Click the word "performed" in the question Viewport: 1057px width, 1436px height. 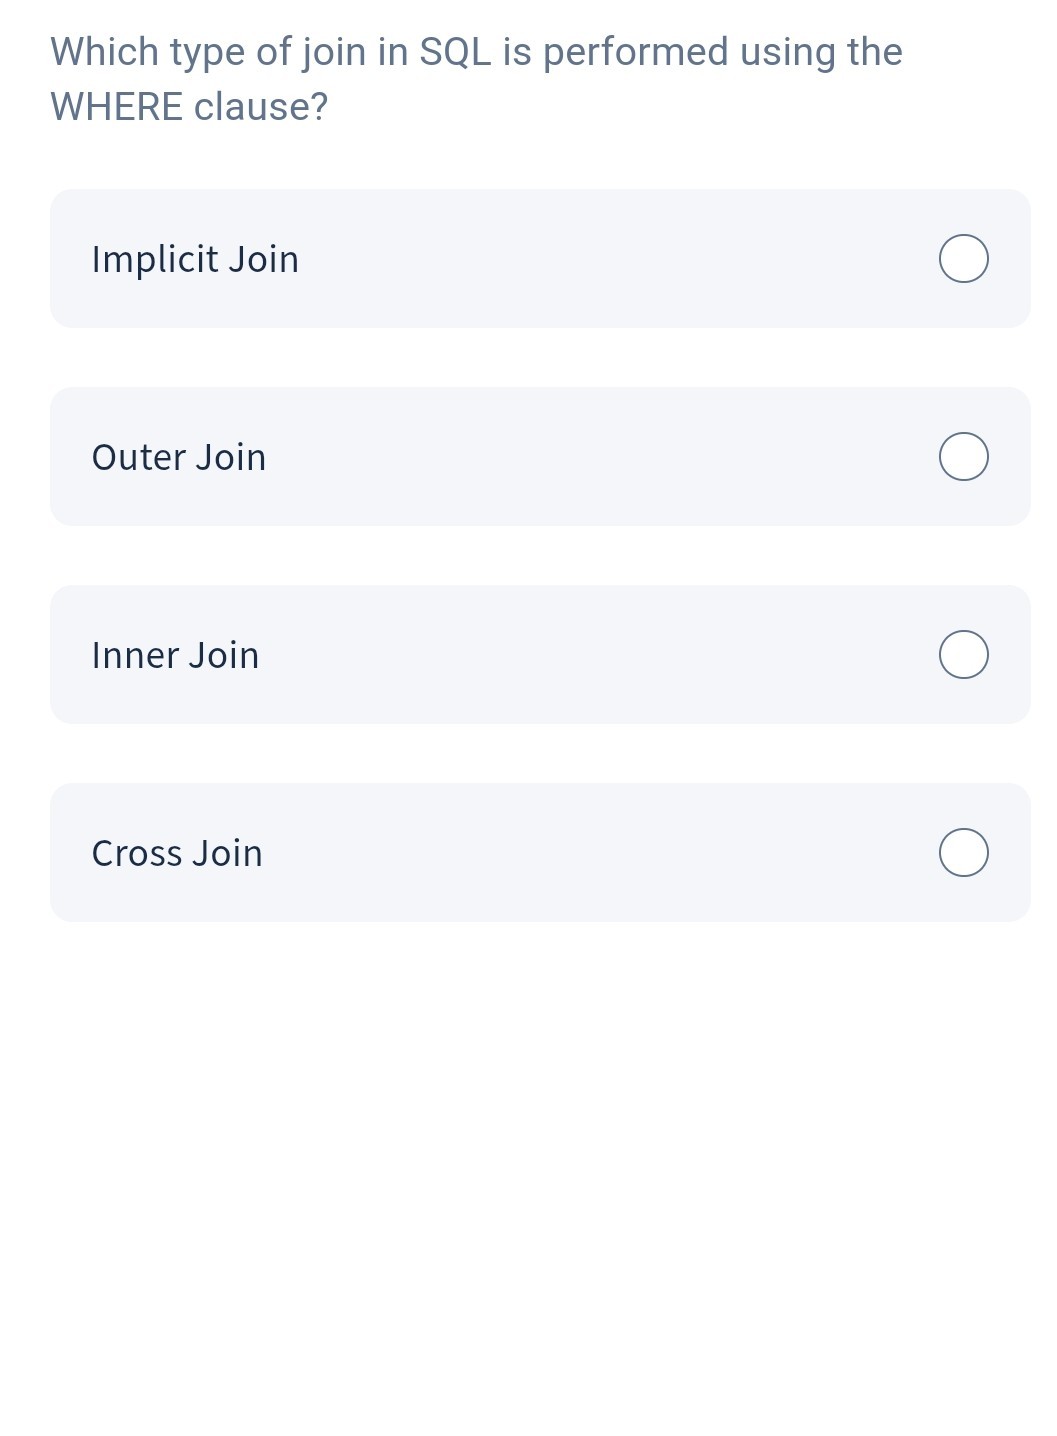635,52
